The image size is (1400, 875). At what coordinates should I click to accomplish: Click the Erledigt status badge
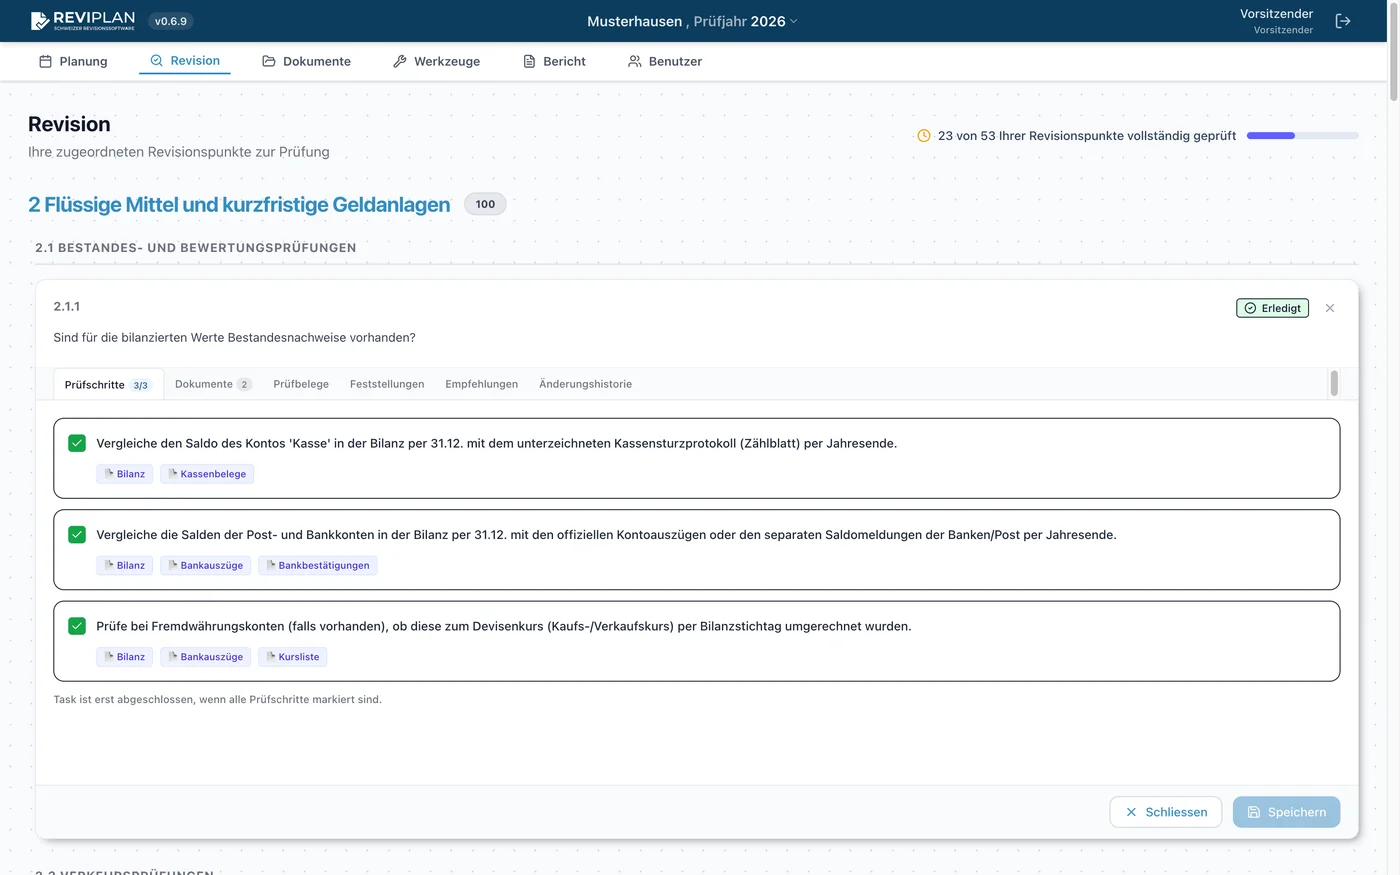click(x=1272, y=308)
